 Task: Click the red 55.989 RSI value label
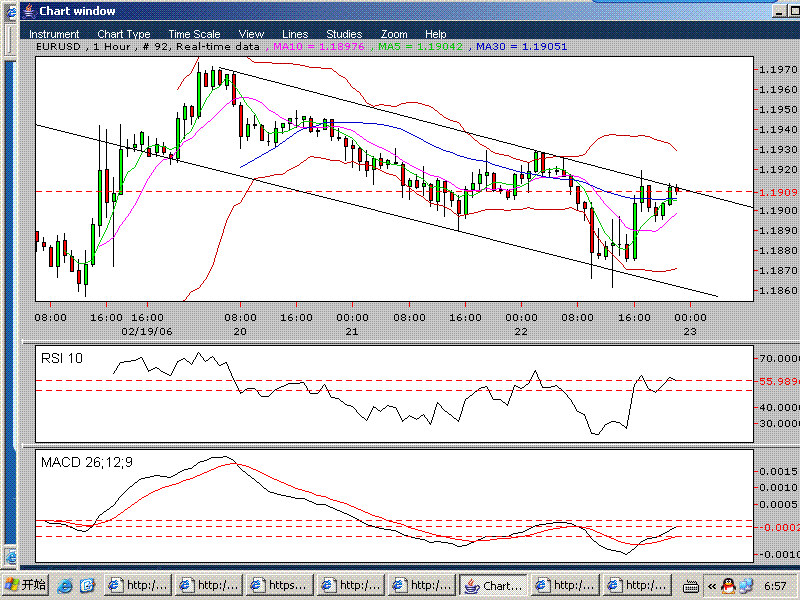779,381
